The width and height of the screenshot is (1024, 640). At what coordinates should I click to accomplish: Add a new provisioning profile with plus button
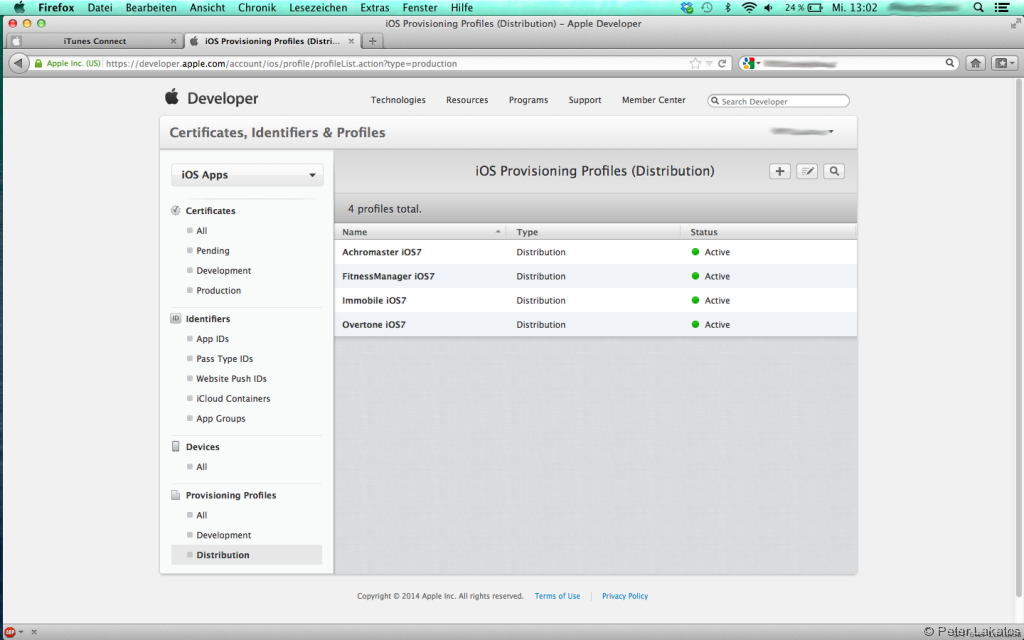pos(780,171)
